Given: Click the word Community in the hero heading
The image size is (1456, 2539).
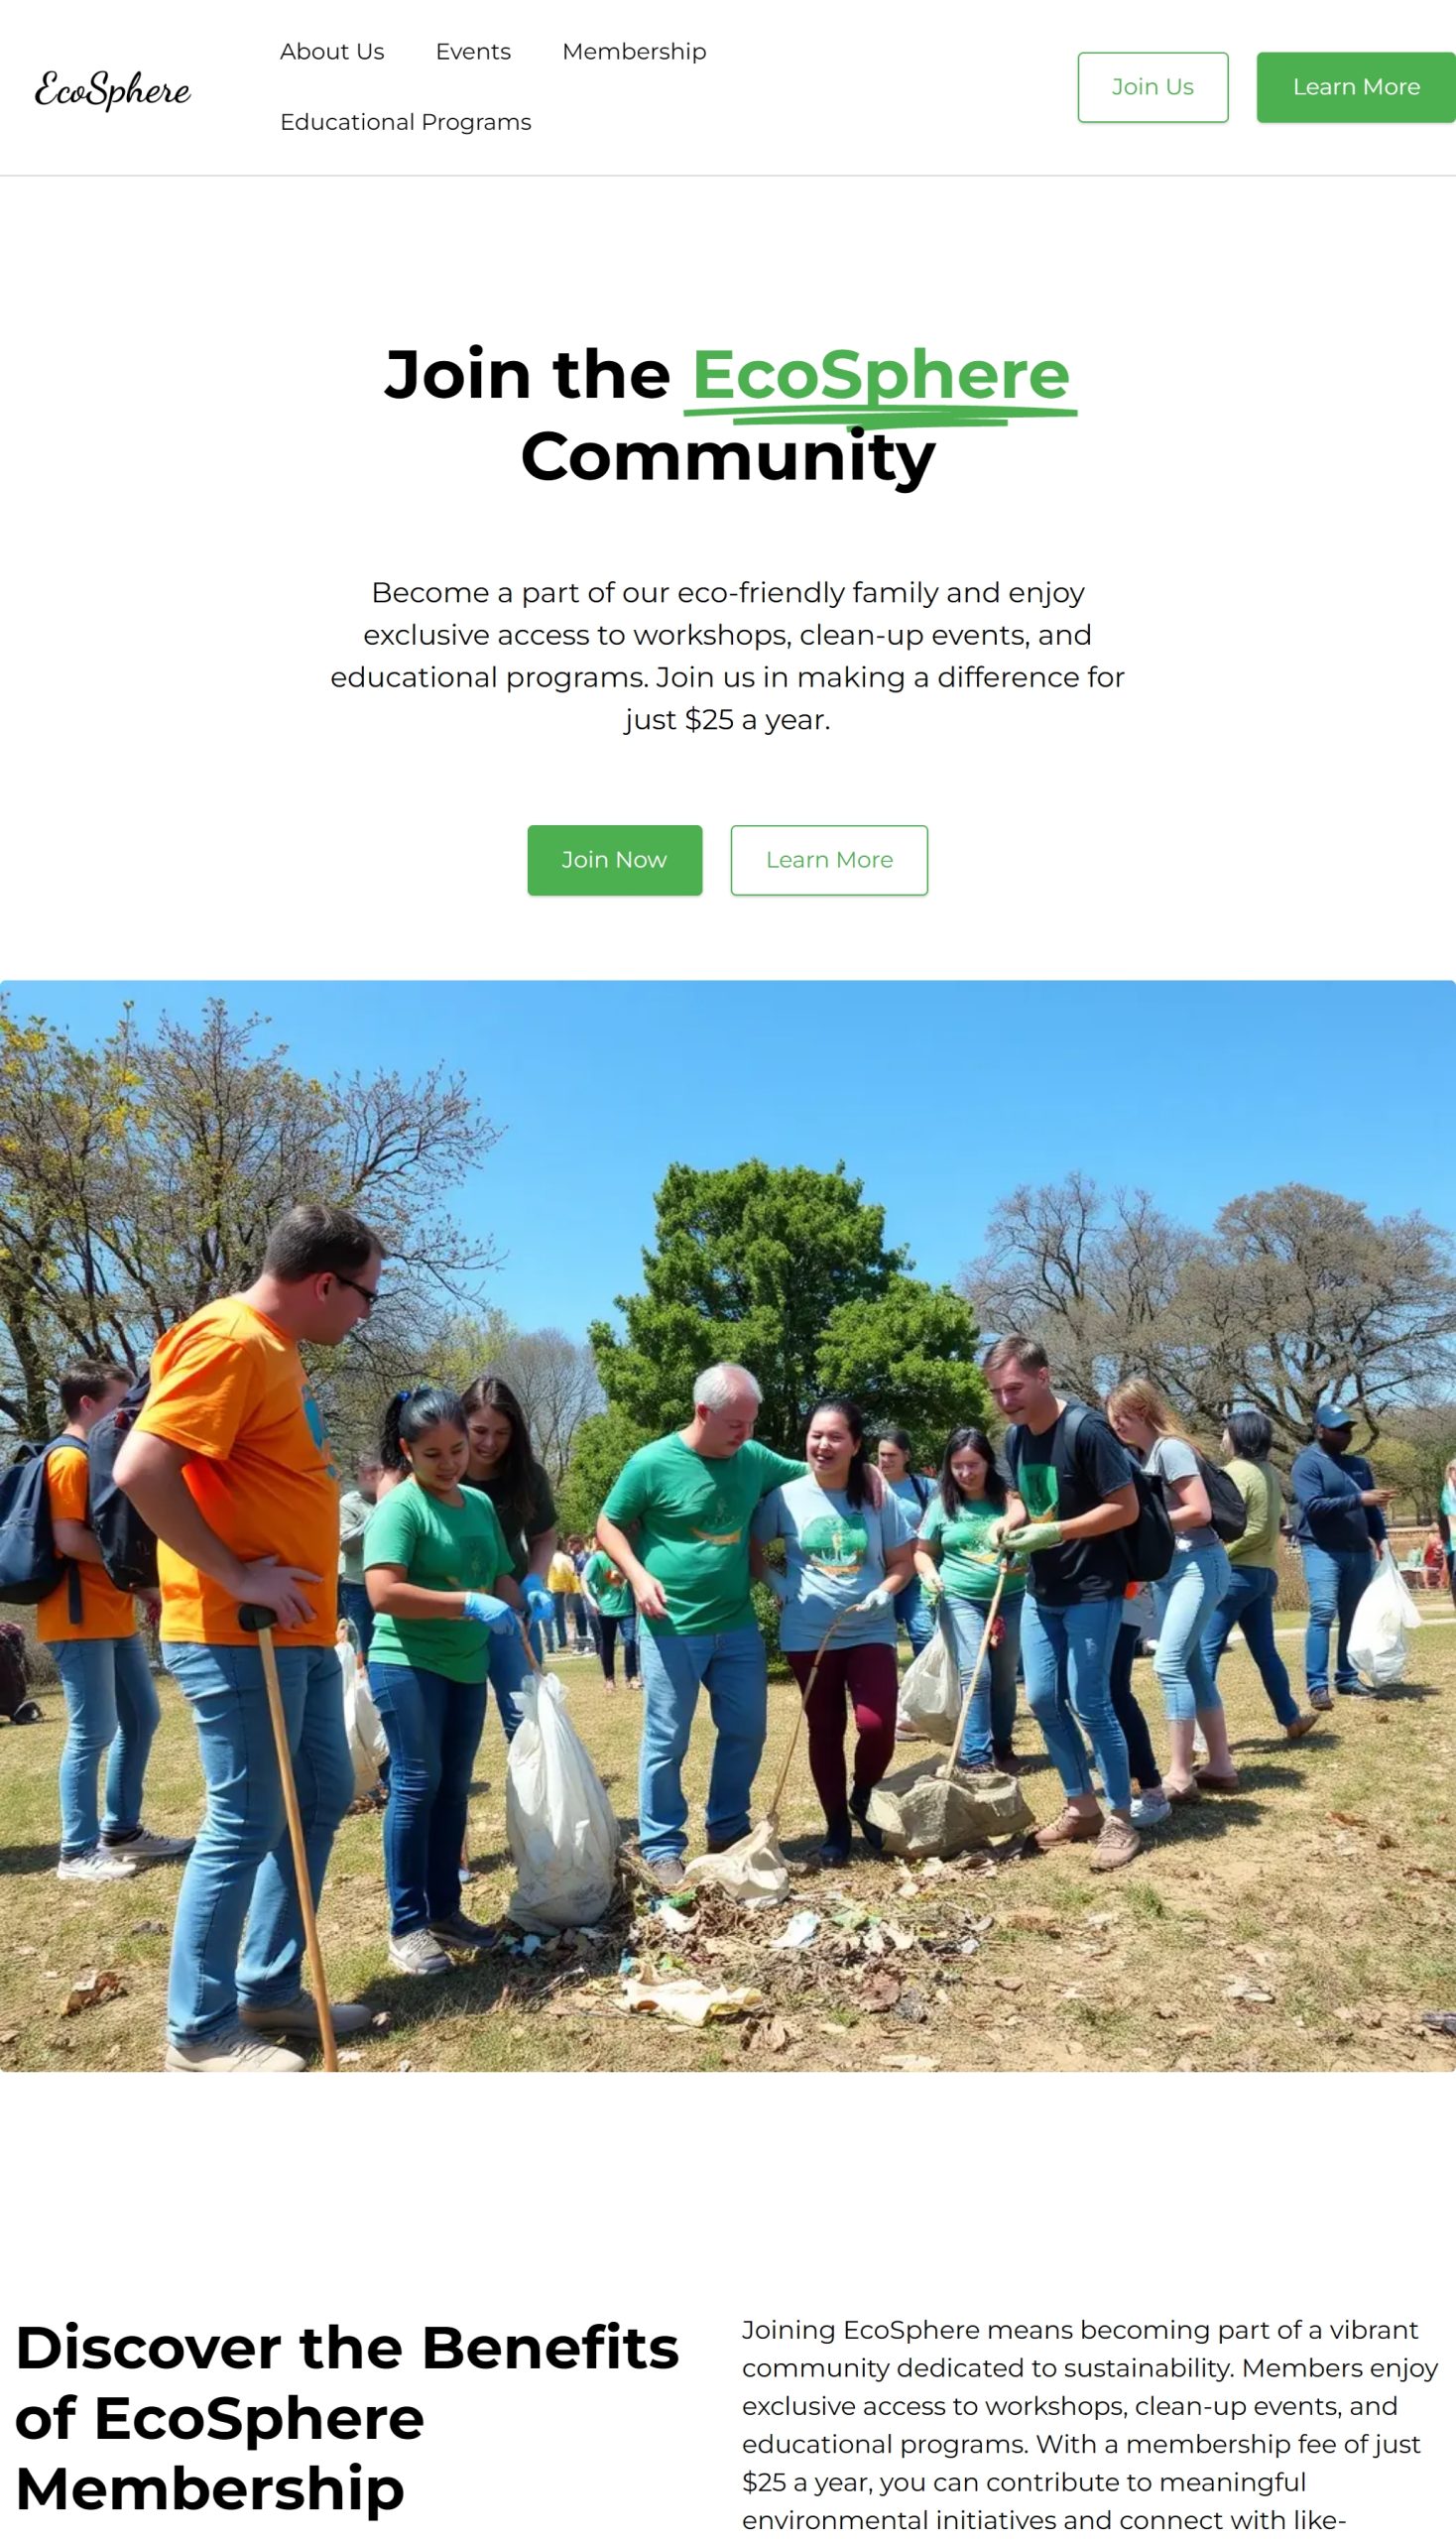Looking at the screenshot, I should click(x=728, y=458).
